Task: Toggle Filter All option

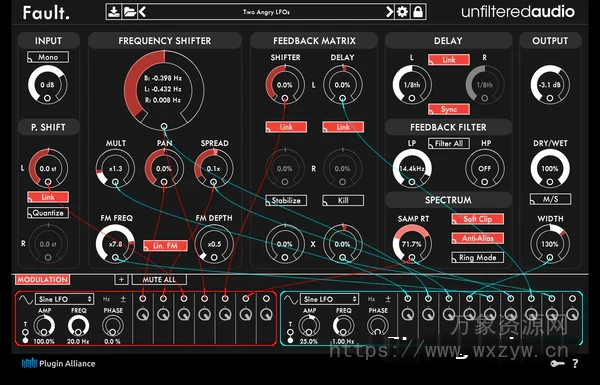Action: click(448, 144)
